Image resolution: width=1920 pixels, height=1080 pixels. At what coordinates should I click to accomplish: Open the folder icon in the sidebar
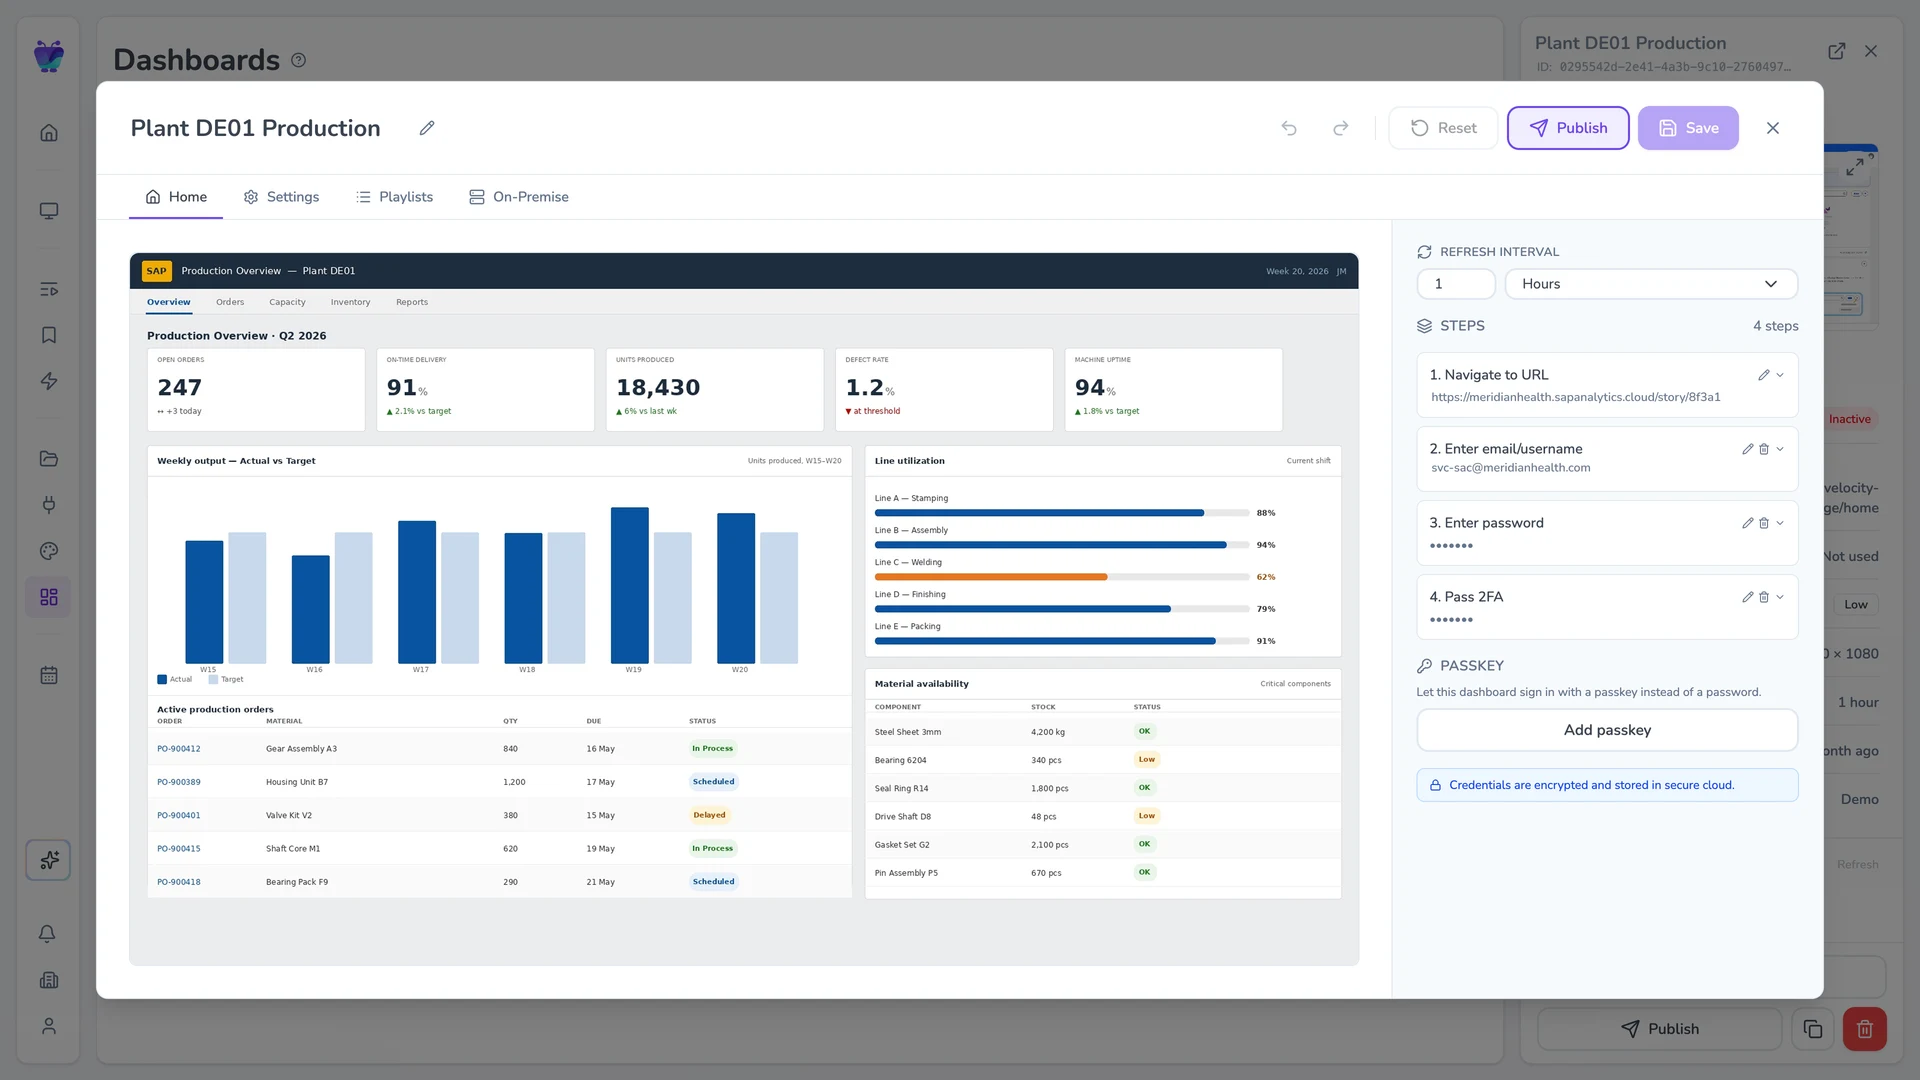[x=49, y=459]
